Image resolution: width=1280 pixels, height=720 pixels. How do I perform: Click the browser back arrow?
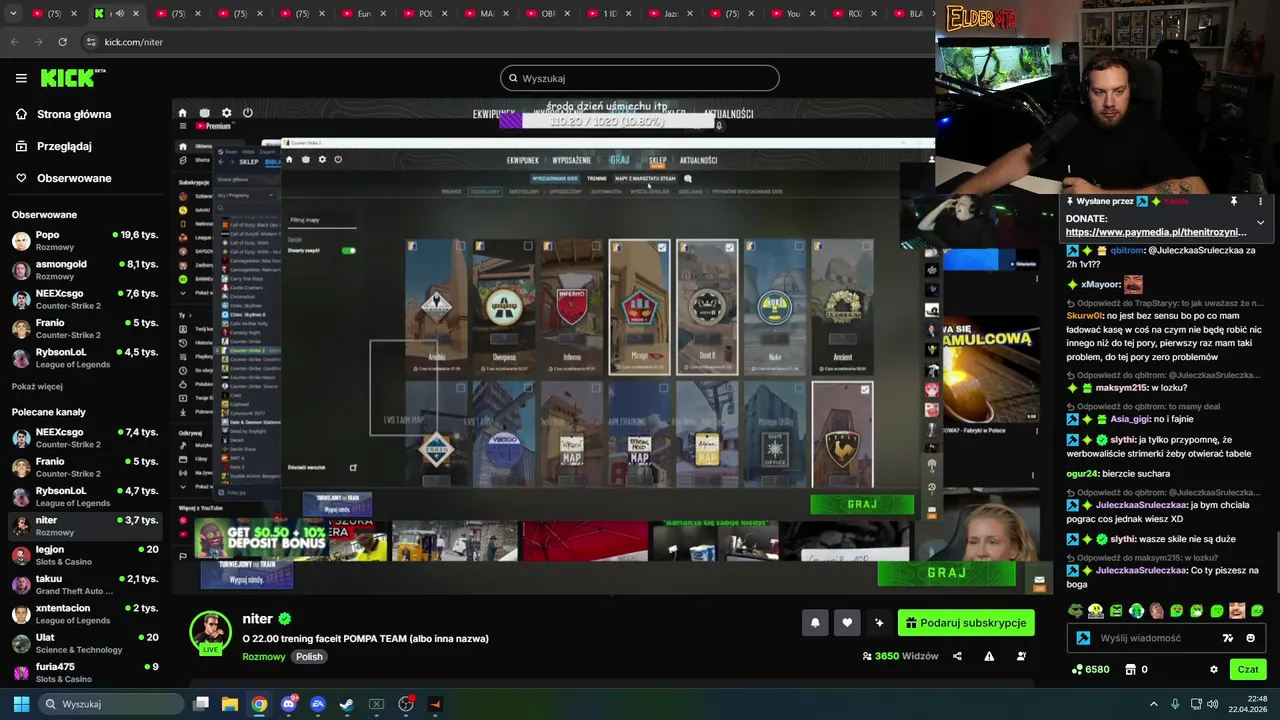tap(14, 42)
